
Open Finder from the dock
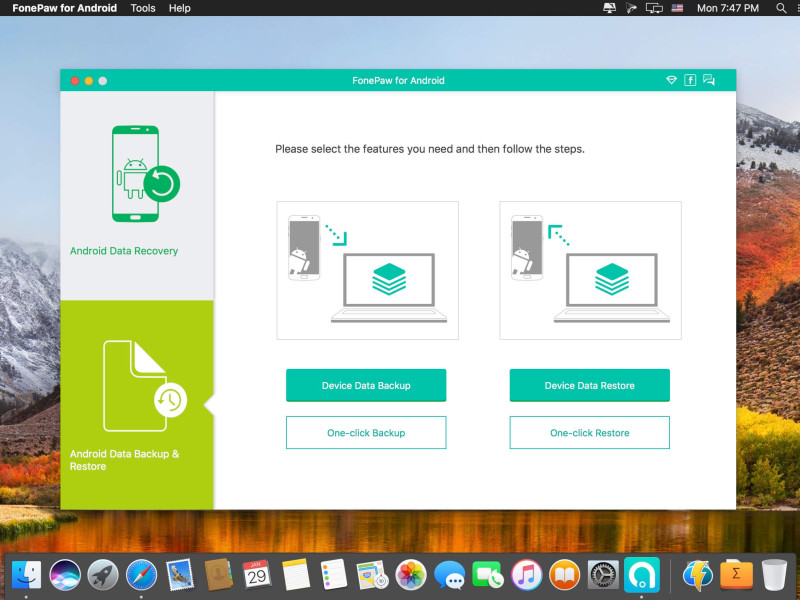tap(26, 574)
